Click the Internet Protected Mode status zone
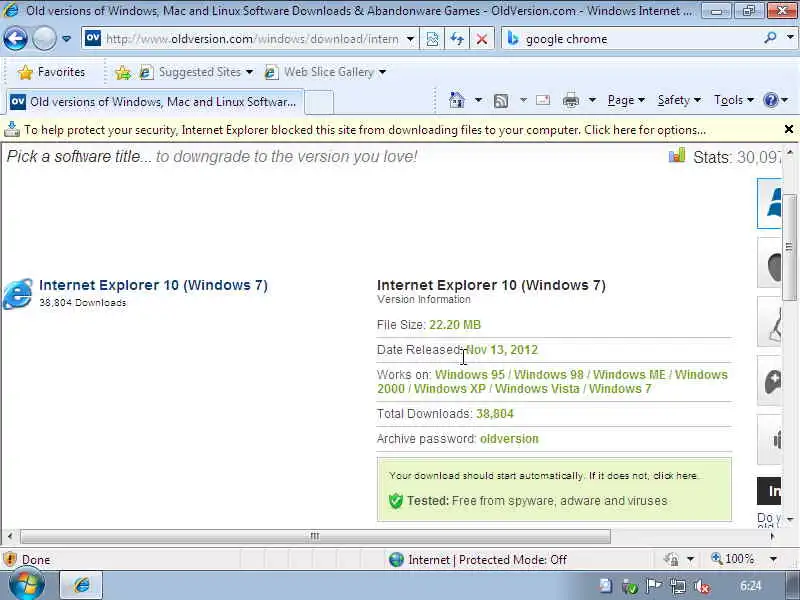 pyautogui.click(x=477, y=560)
